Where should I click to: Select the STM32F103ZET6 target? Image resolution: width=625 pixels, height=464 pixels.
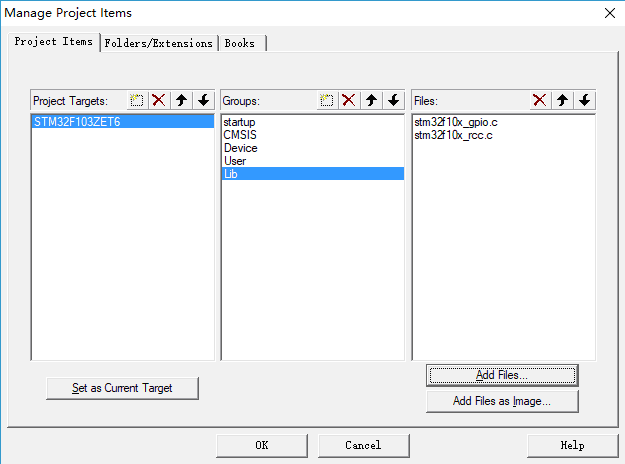123,122
